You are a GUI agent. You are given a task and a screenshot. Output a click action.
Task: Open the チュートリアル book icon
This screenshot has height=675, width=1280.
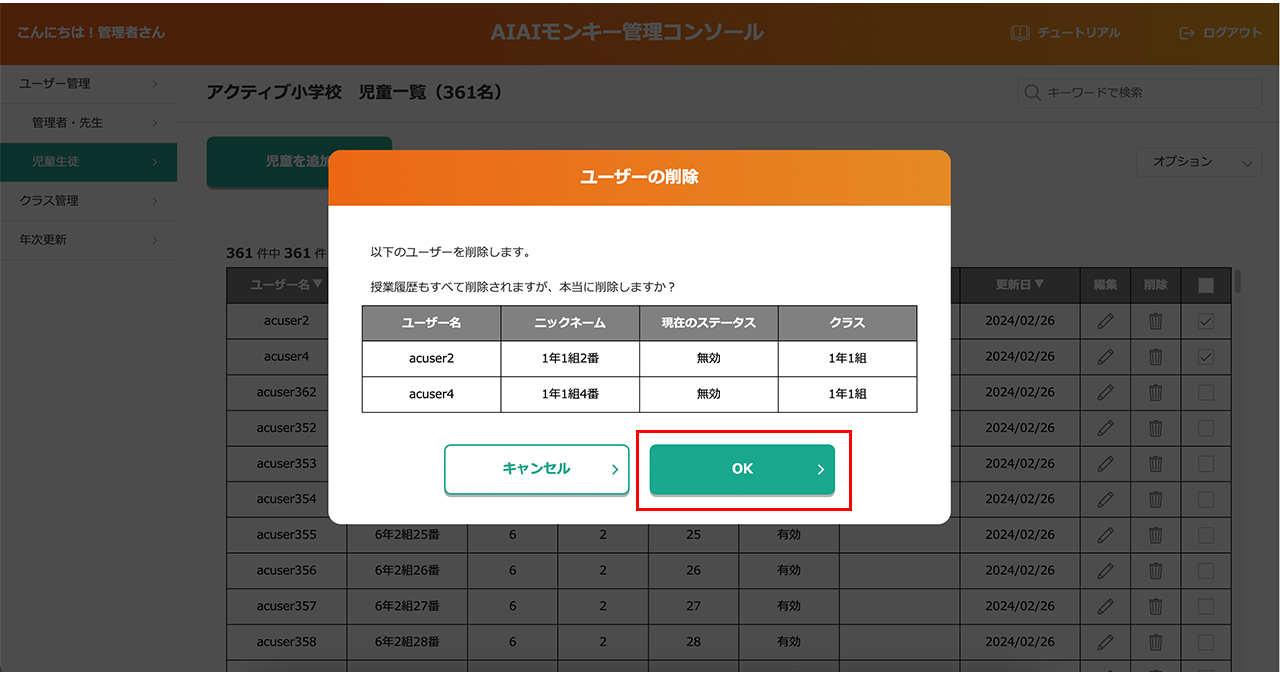tap(1020, 33)
